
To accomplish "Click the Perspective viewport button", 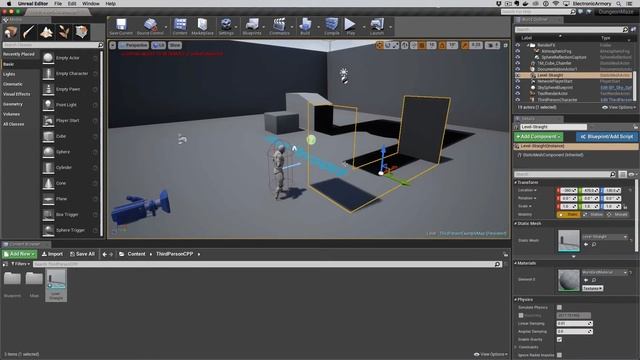I will [134, 45].
